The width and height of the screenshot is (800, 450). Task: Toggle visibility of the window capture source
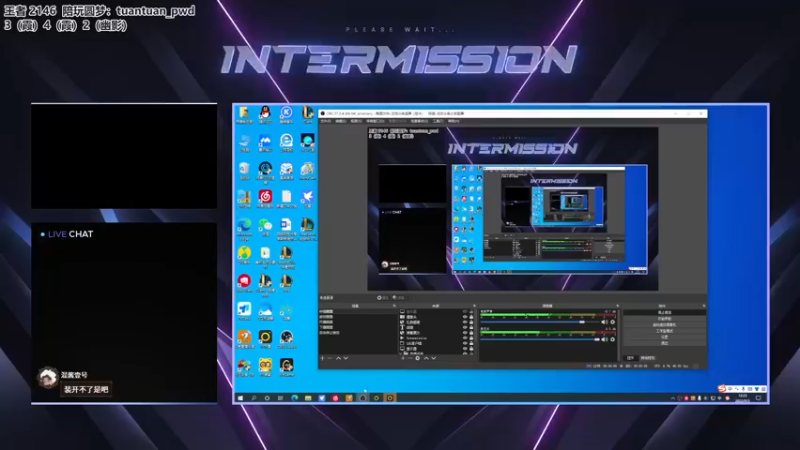pos(465,343)
